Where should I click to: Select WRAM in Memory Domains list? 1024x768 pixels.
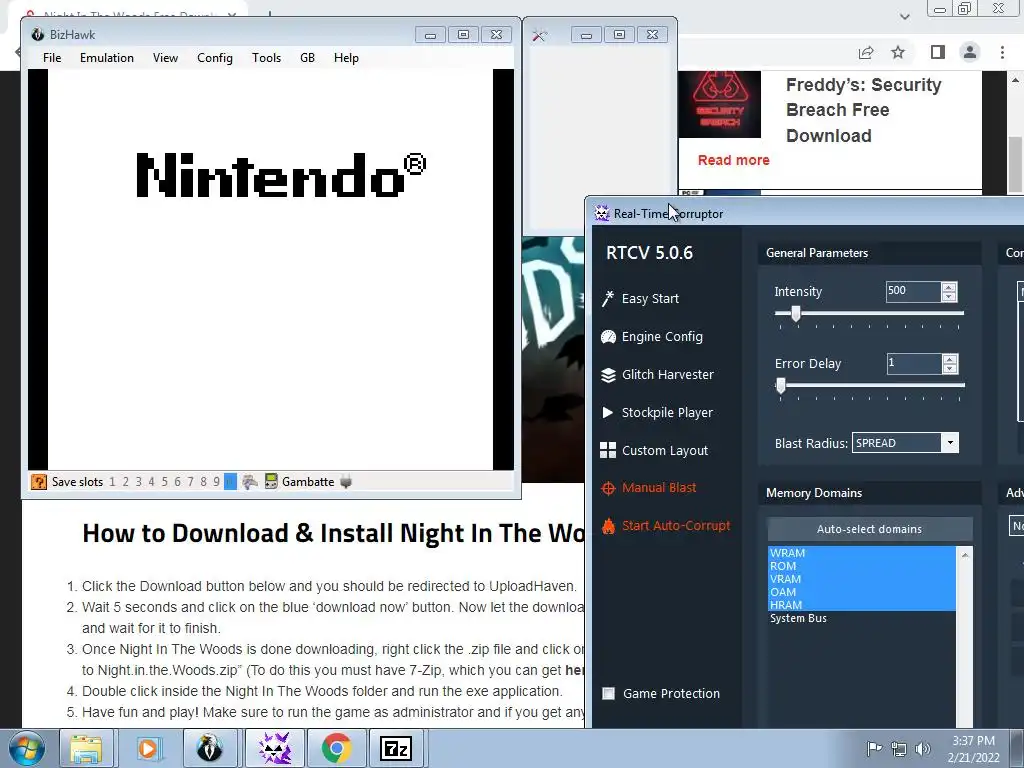(x=861, y=553)
